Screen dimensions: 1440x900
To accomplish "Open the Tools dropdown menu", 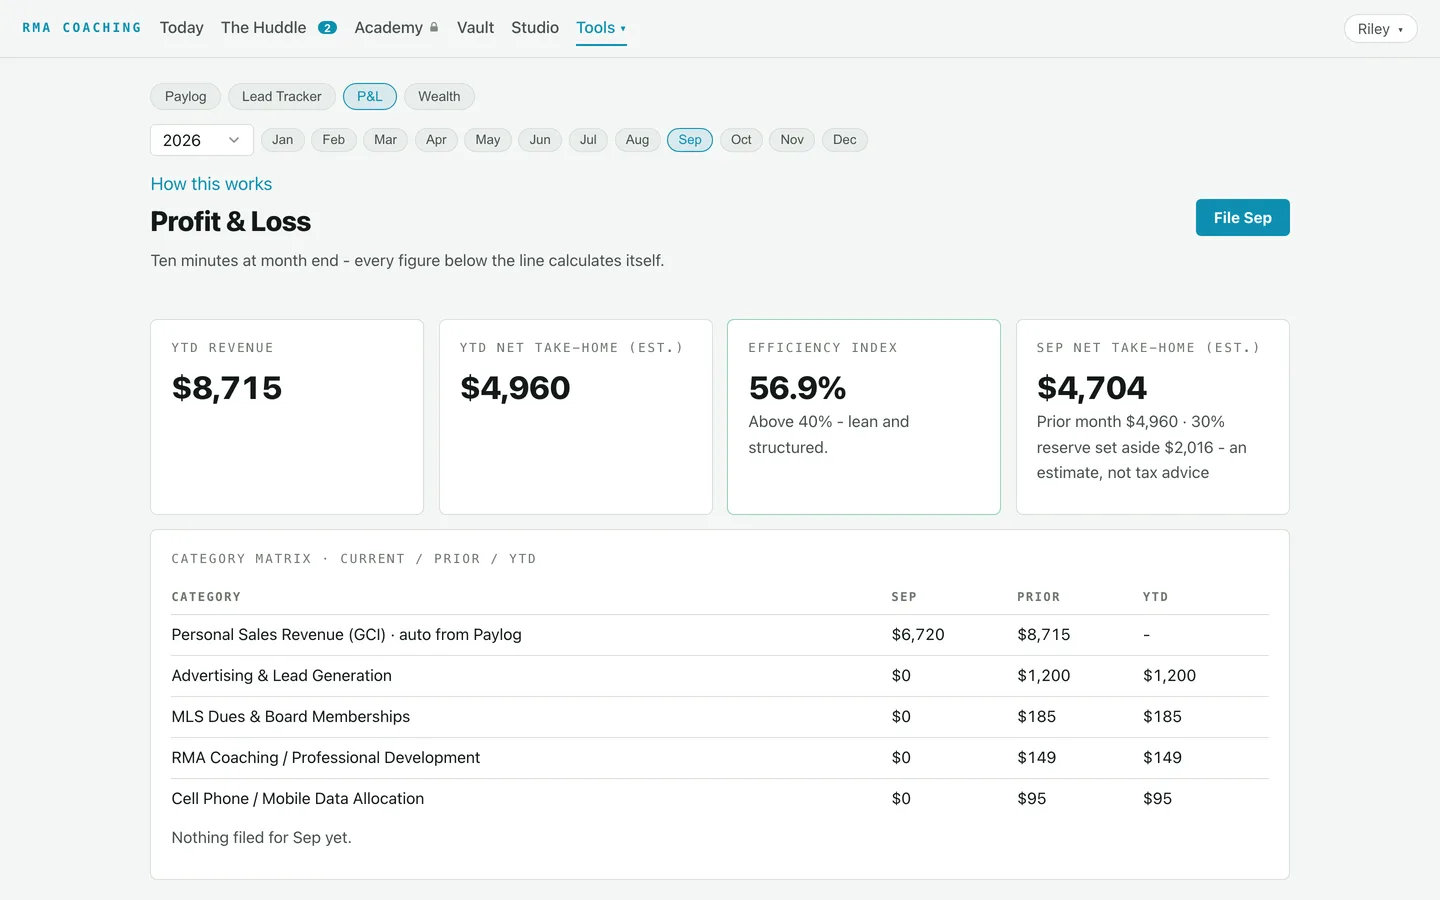I will point(601,28).
